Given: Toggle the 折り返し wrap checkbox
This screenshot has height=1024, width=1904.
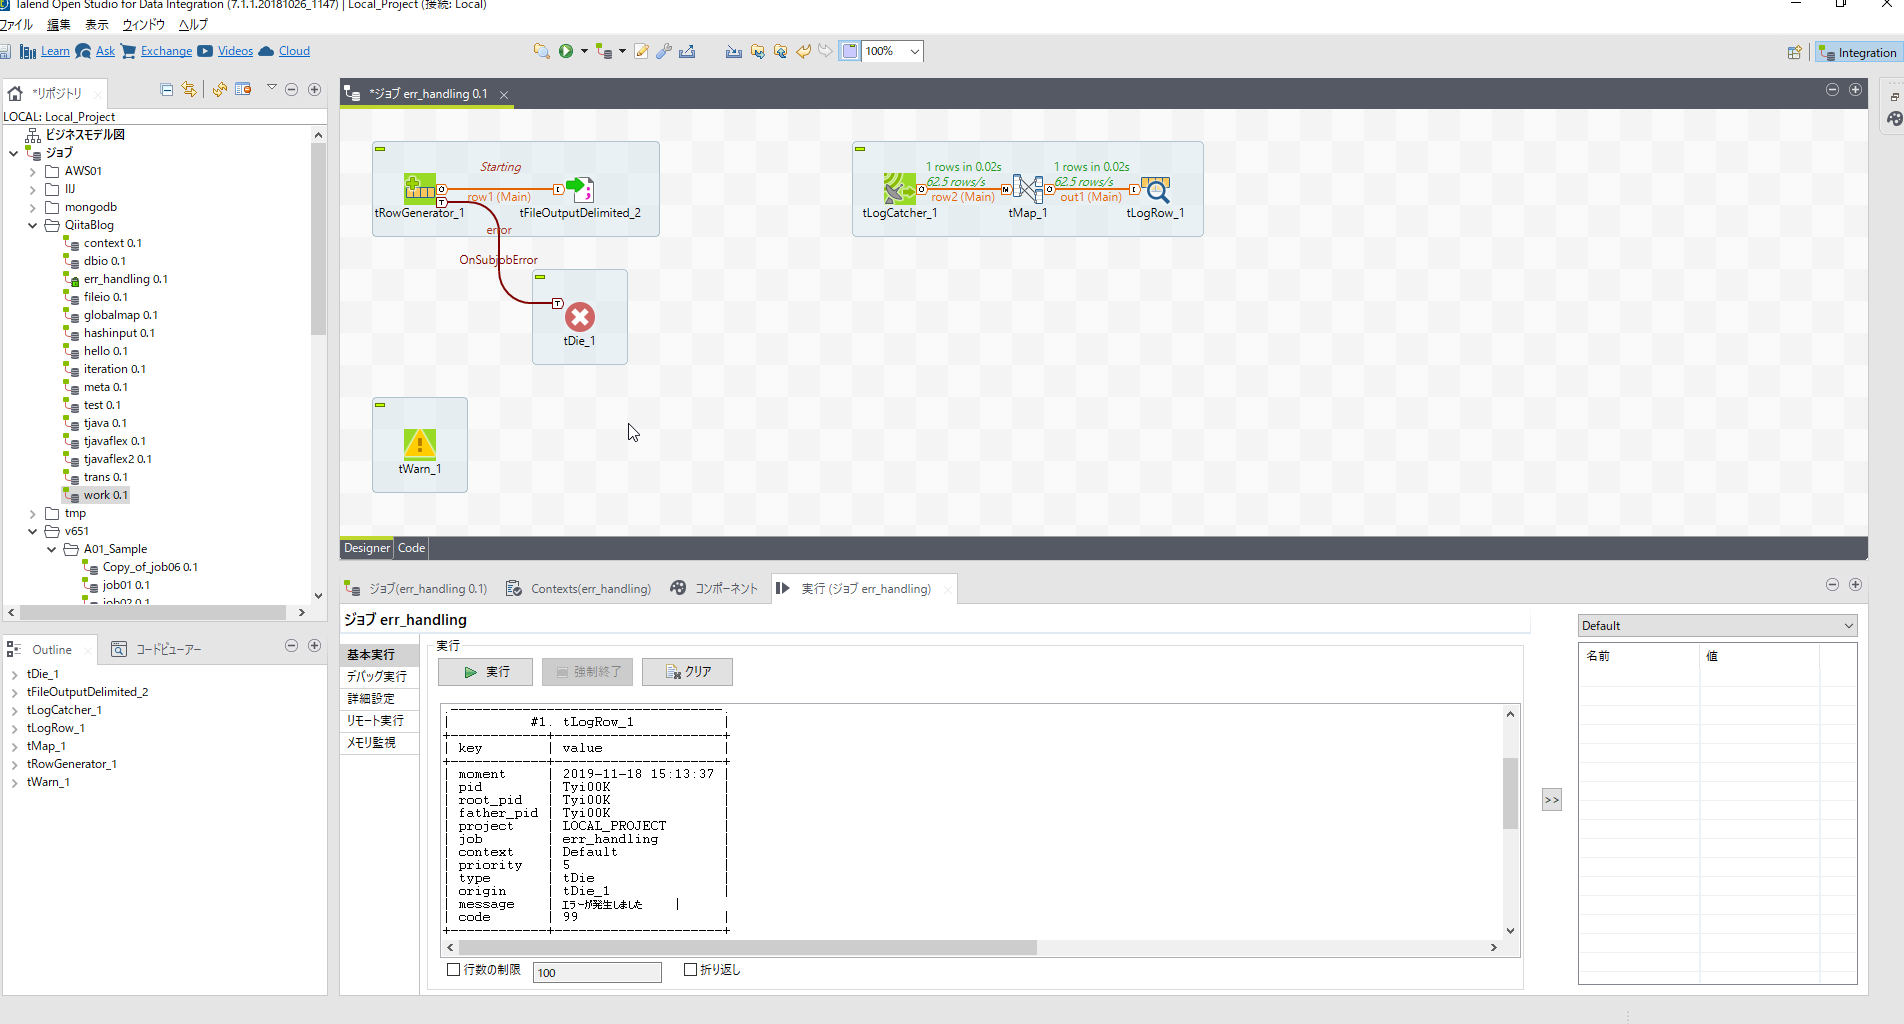Looking at the screenshot, I should pyautogui.click(x=690, y=970).
